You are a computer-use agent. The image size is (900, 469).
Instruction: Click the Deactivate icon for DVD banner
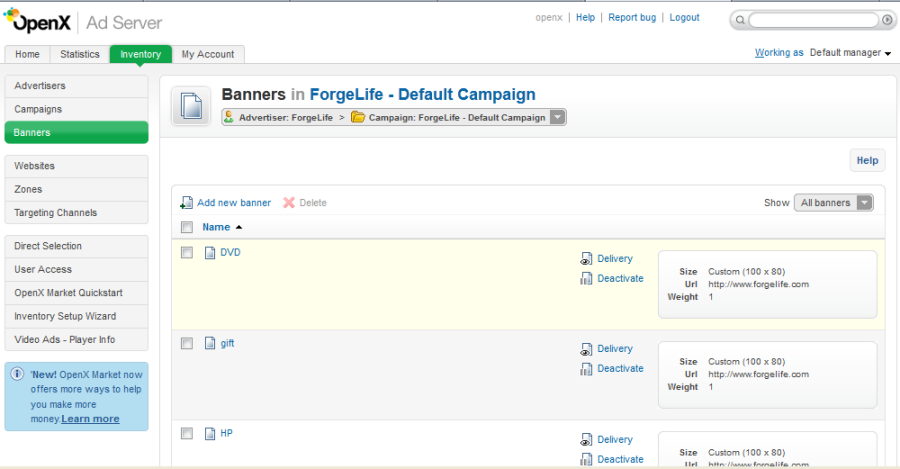tap(585, 278)
